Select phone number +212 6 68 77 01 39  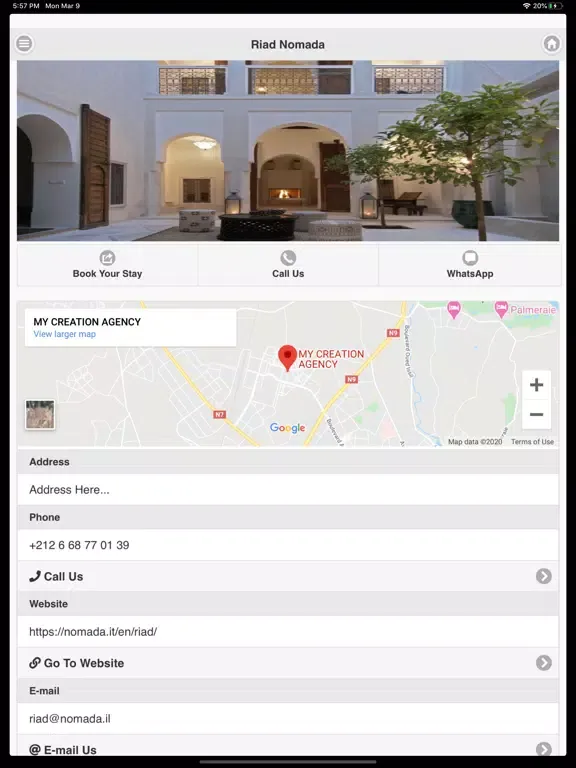[79, 545]
